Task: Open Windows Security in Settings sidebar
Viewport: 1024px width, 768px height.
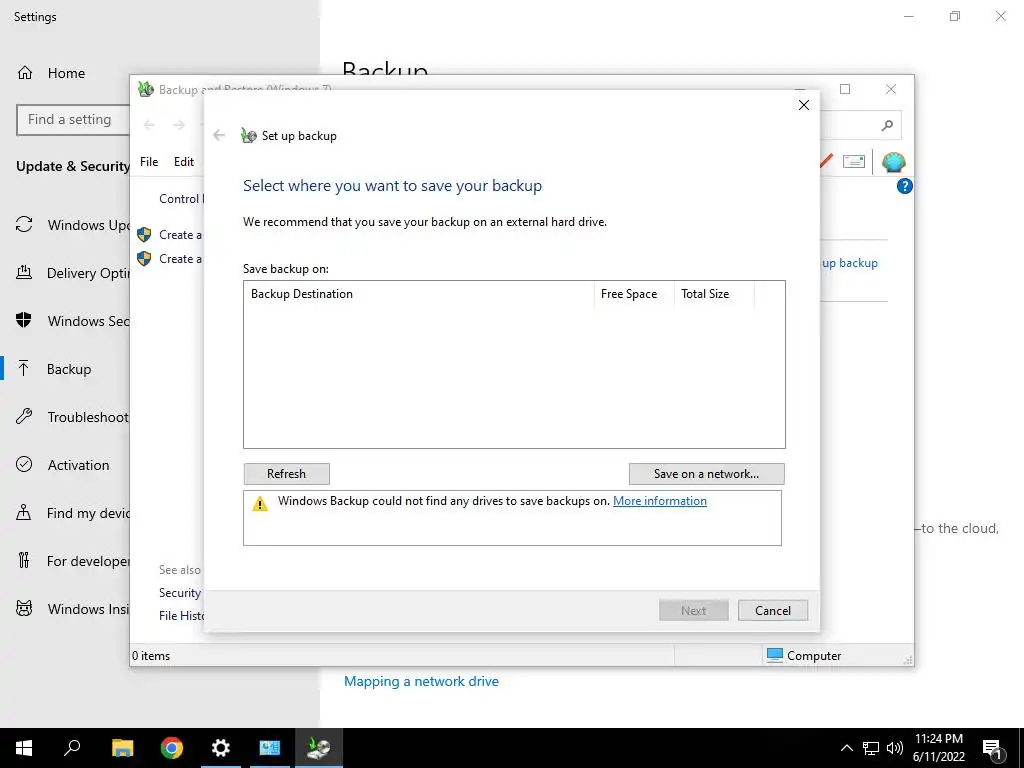Action: [73, 321]
